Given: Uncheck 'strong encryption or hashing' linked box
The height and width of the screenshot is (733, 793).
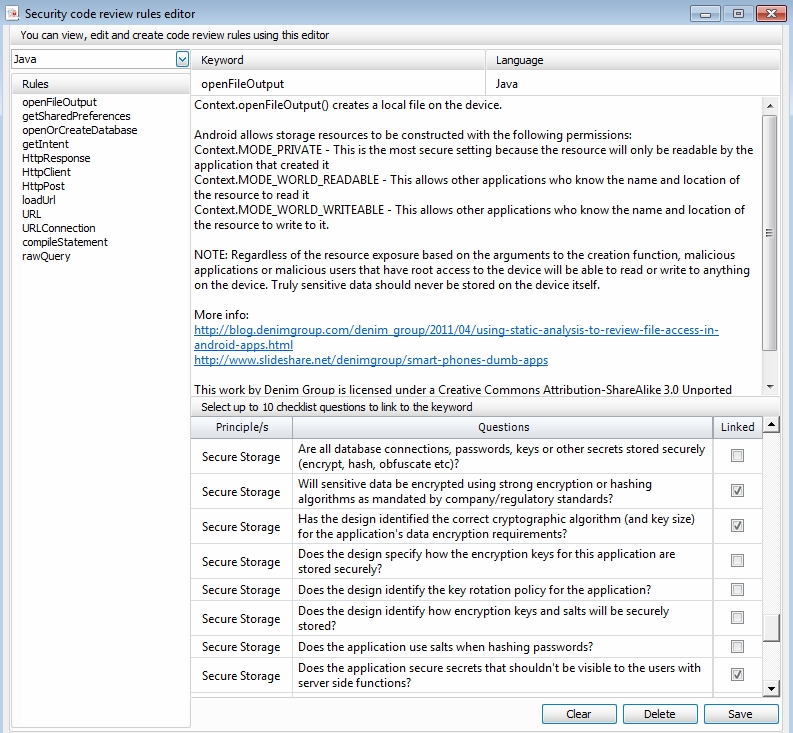Looking at the screenshot, I should 737,491.
